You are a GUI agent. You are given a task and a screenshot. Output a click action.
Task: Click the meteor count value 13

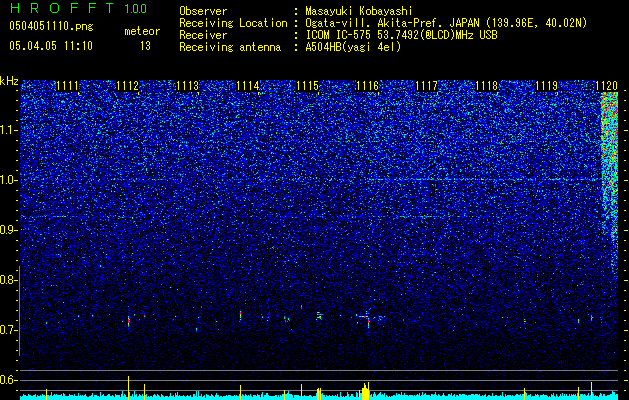coord(145,46)
